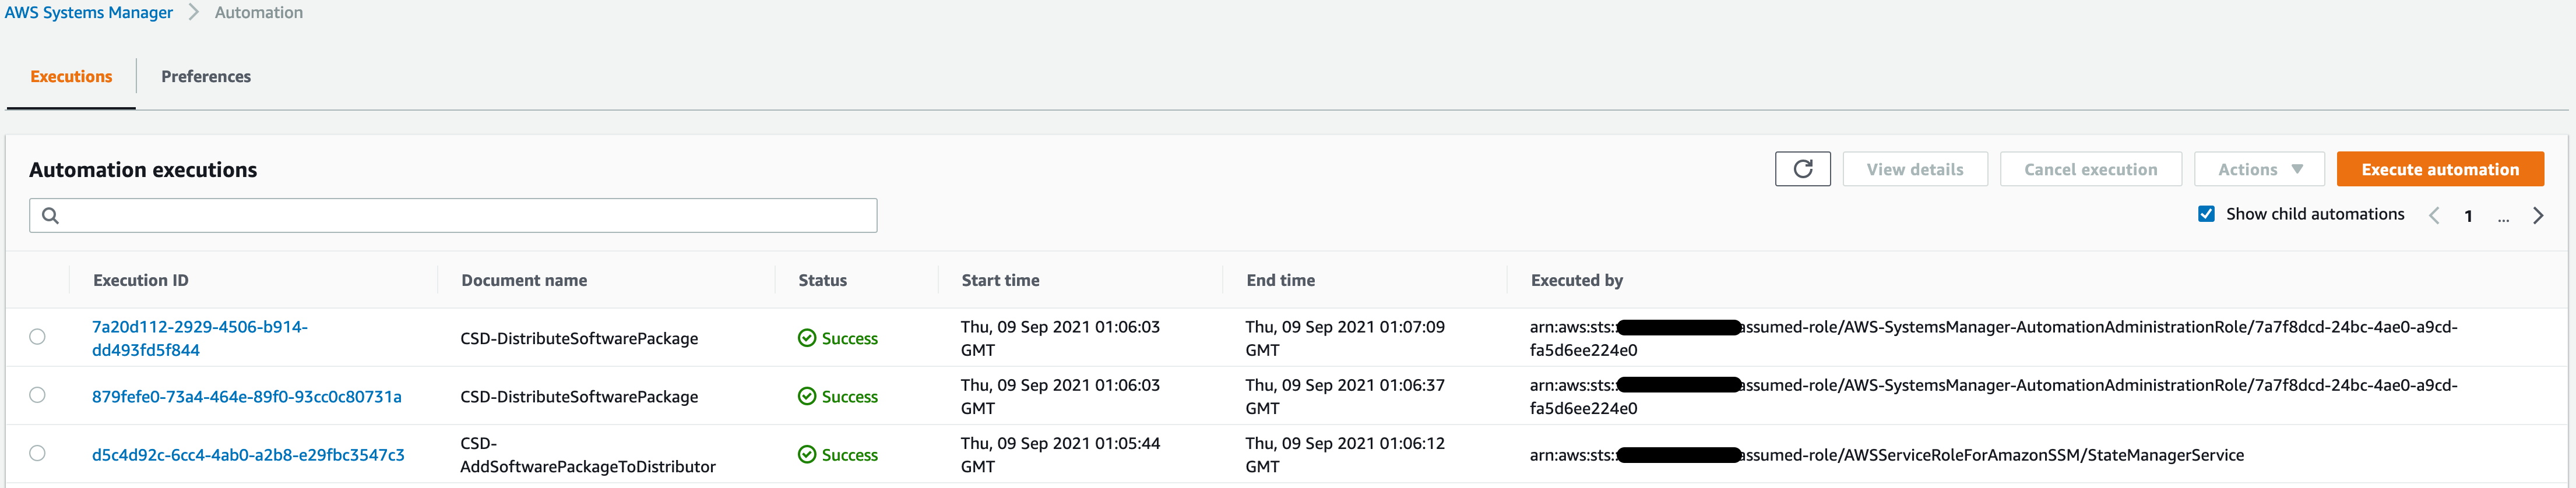Click inside the search input field

[450, 214]
